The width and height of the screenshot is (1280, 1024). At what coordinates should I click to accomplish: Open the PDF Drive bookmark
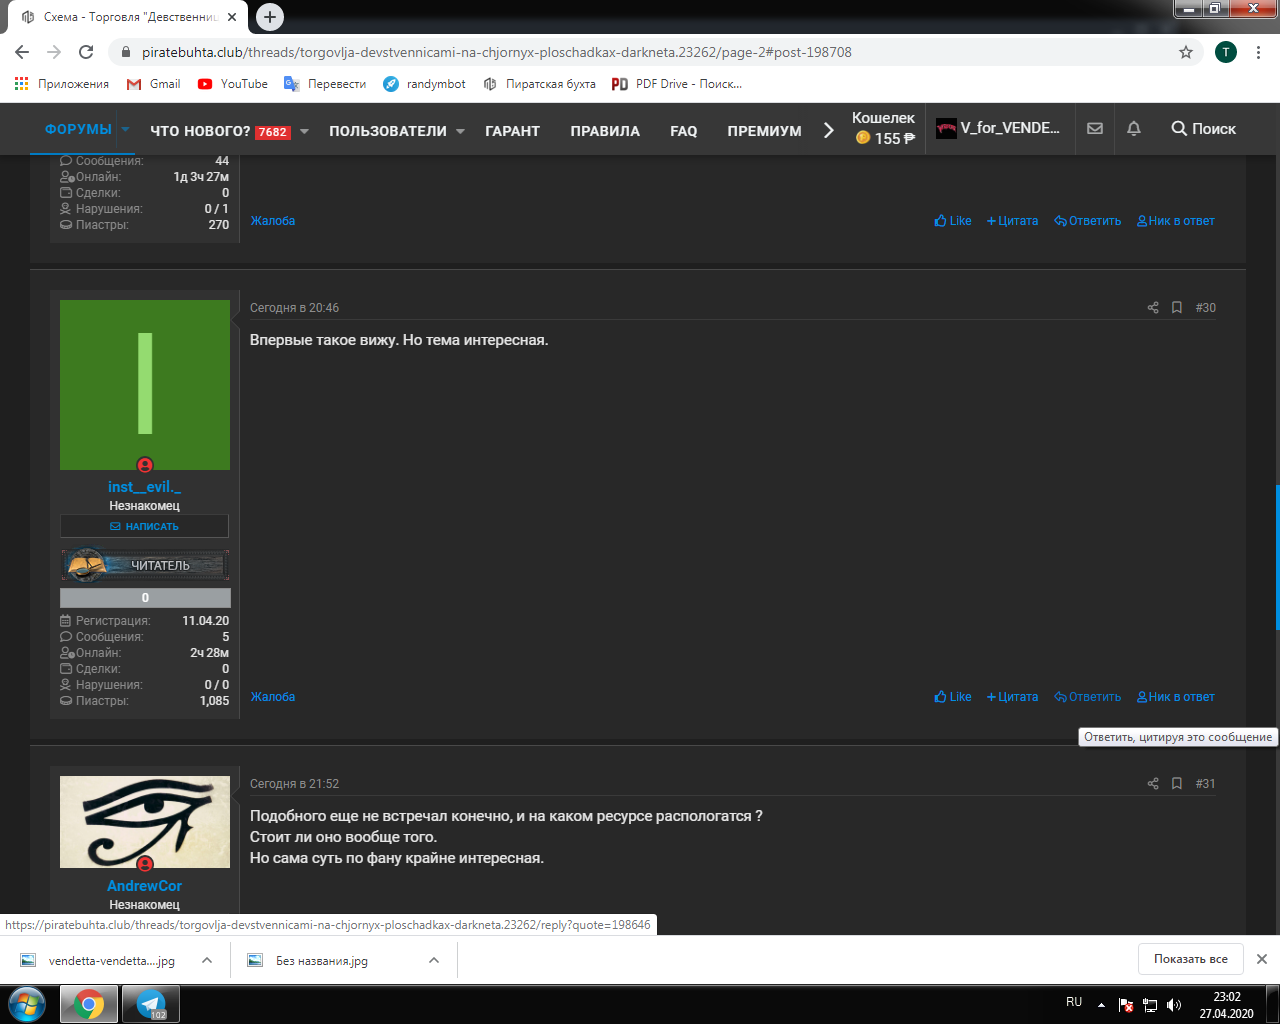click(x=677, y=84)
